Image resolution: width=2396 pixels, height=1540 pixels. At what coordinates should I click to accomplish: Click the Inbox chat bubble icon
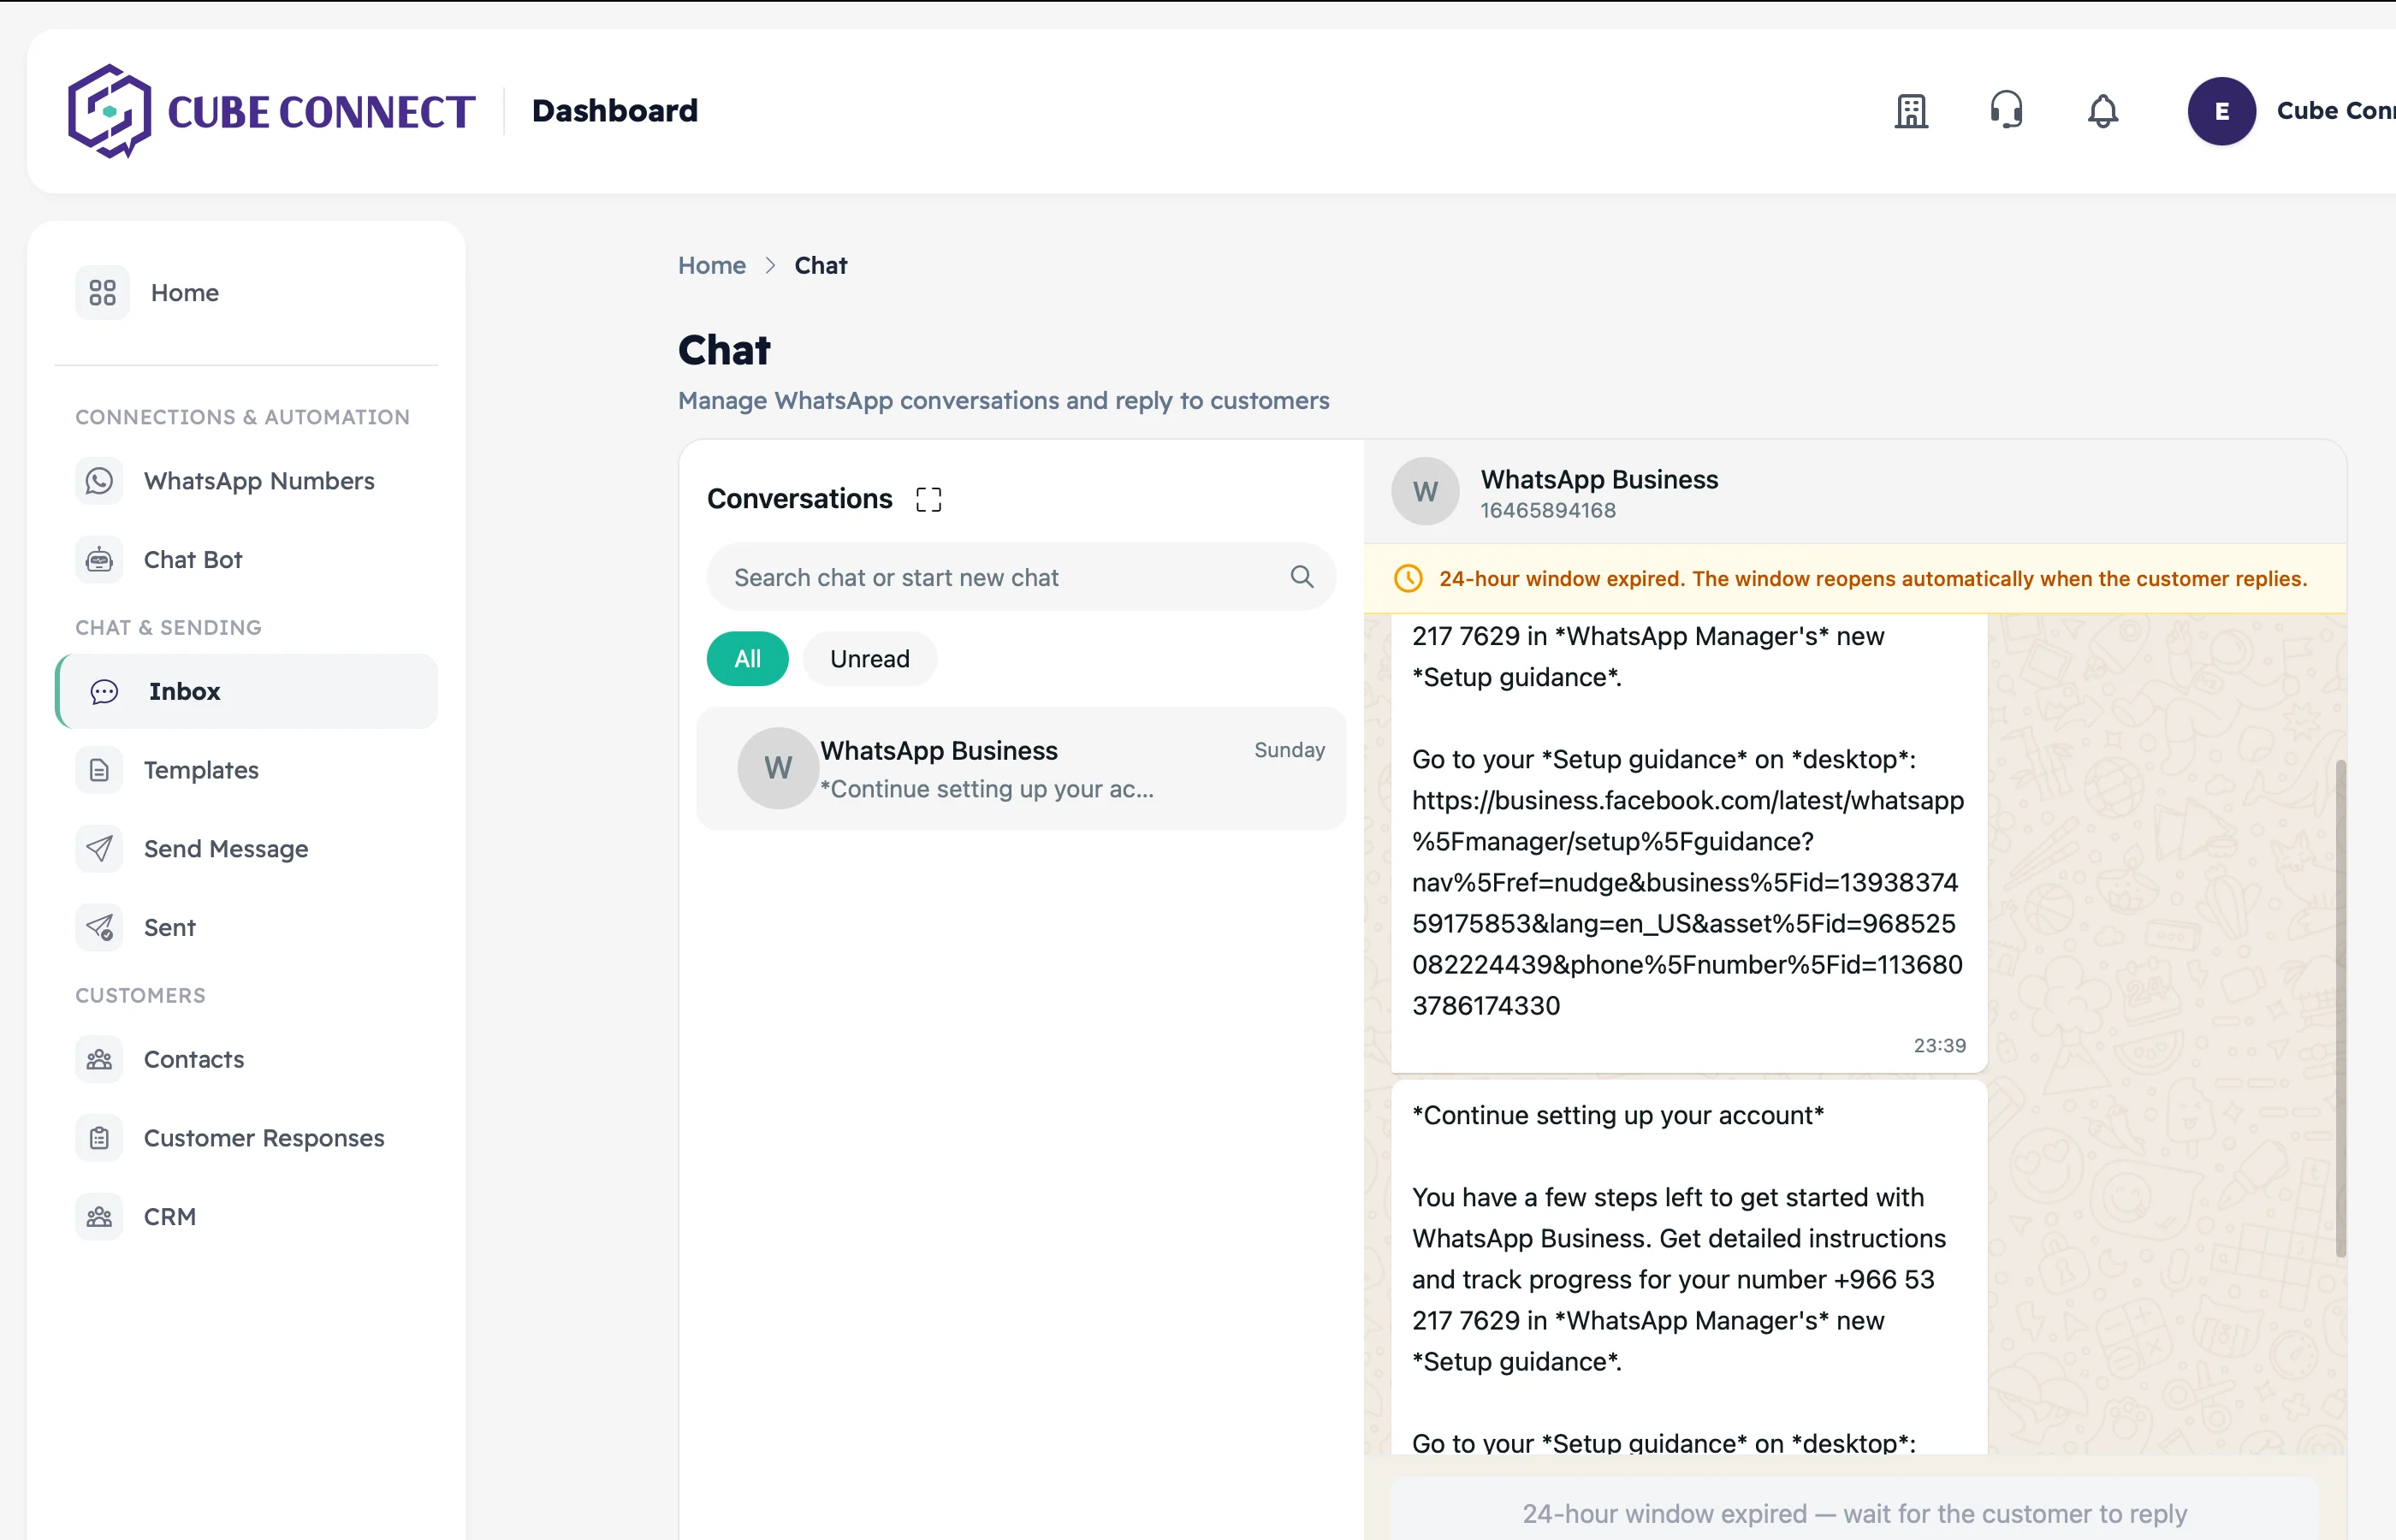coord(104,692)
